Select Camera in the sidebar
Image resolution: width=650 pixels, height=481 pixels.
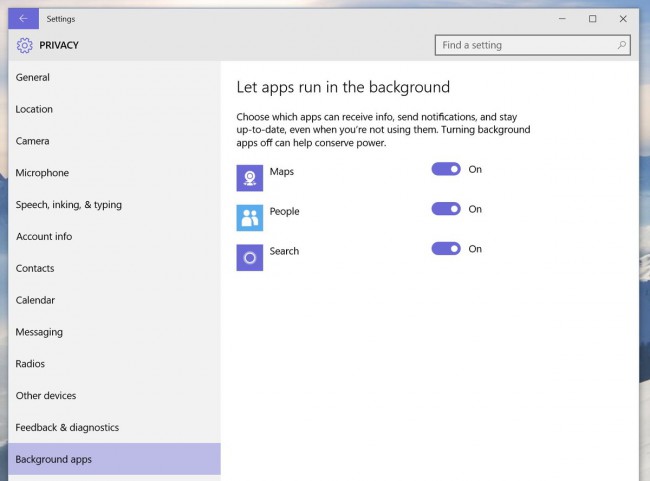(x=114, y=141)
